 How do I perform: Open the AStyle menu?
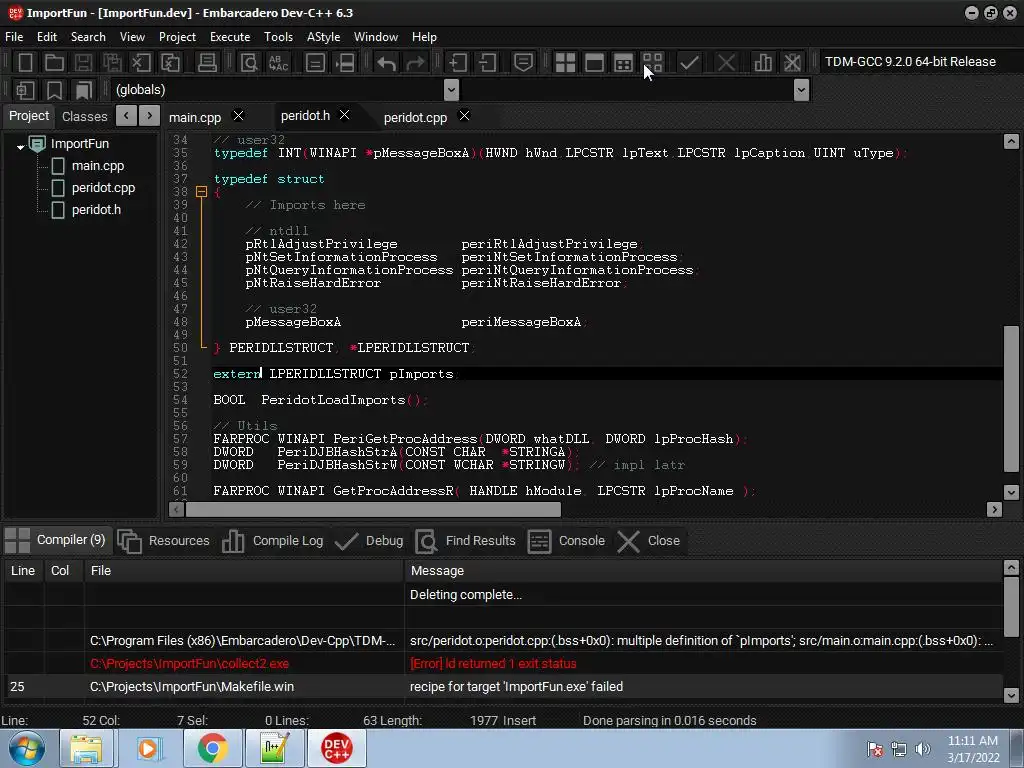click(323, 37)
